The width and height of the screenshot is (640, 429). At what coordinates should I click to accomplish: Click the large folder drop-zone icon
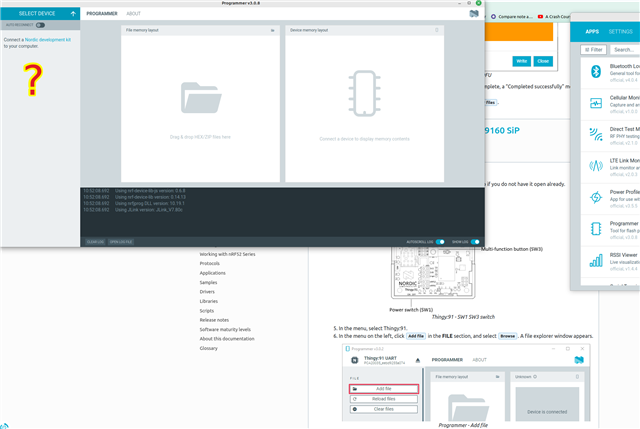[x=201, y=98]
